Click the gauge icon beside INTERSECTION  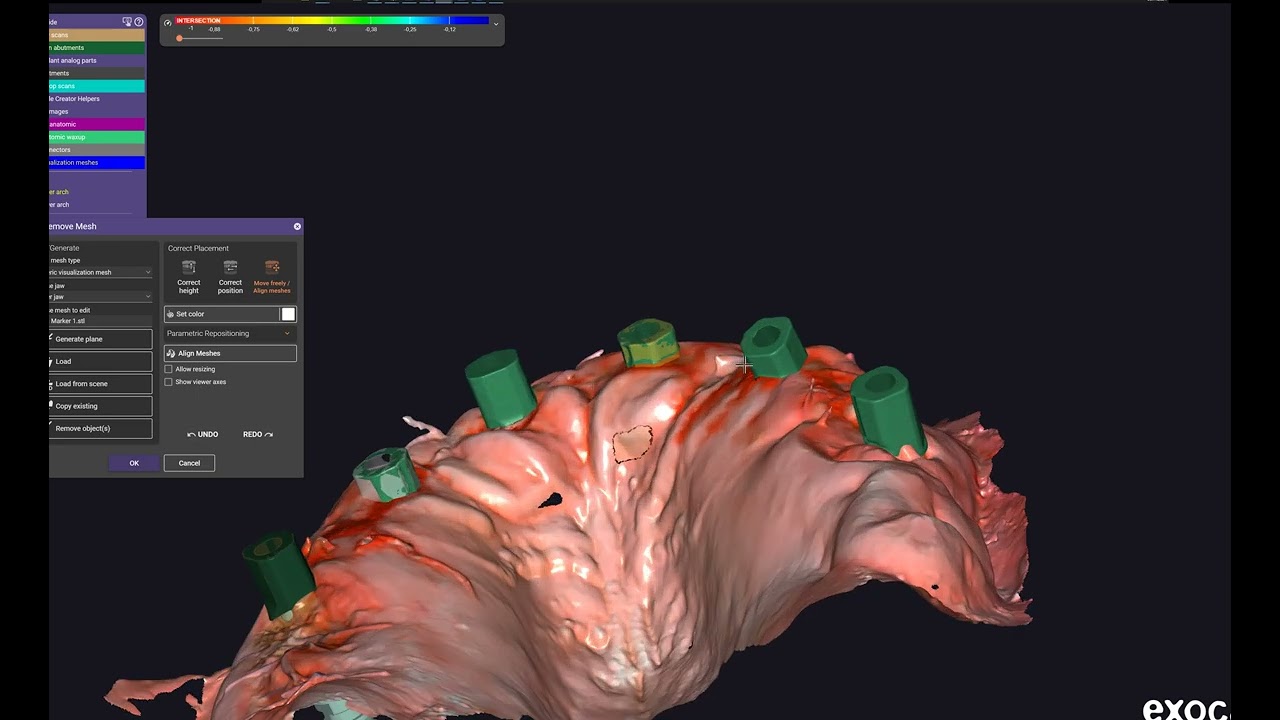click(168, 22)
